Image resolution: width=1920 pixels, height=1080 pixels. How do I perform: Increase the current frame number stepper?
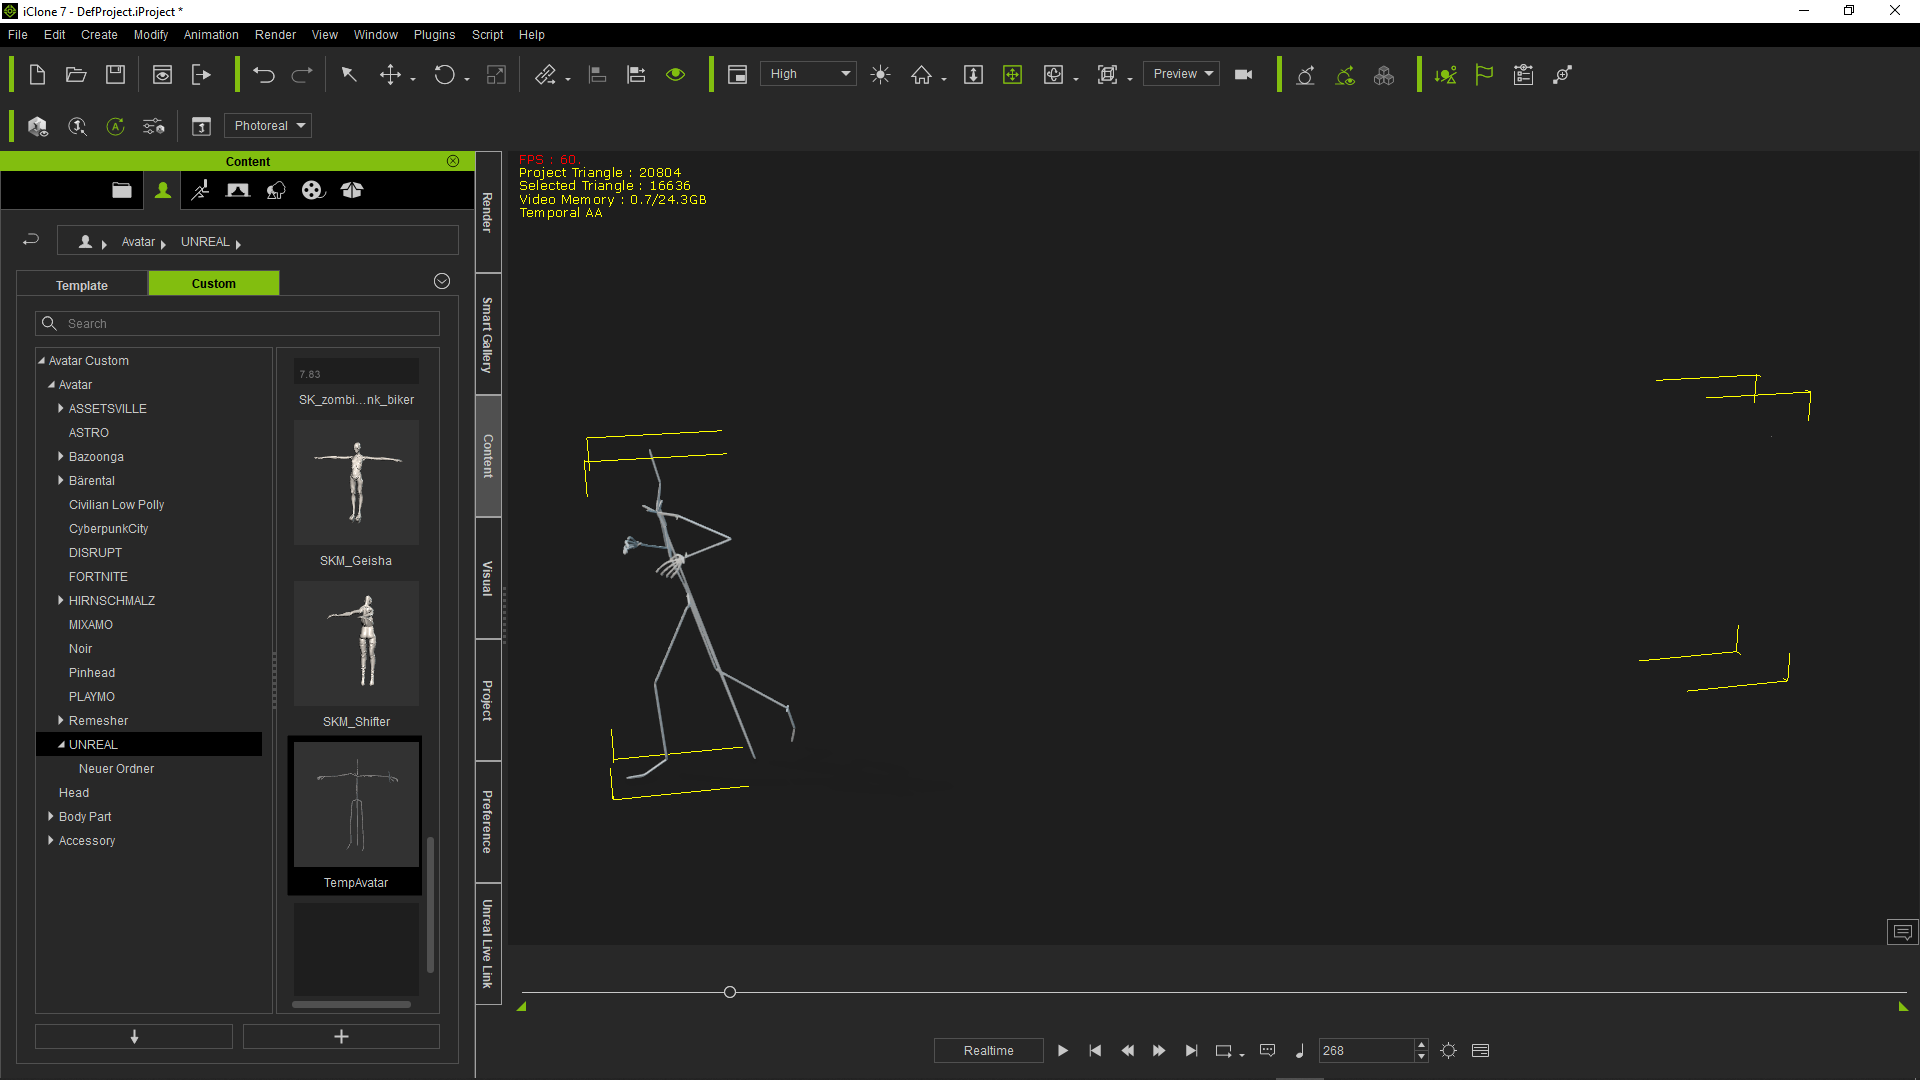click(x=1421, y=1045)
